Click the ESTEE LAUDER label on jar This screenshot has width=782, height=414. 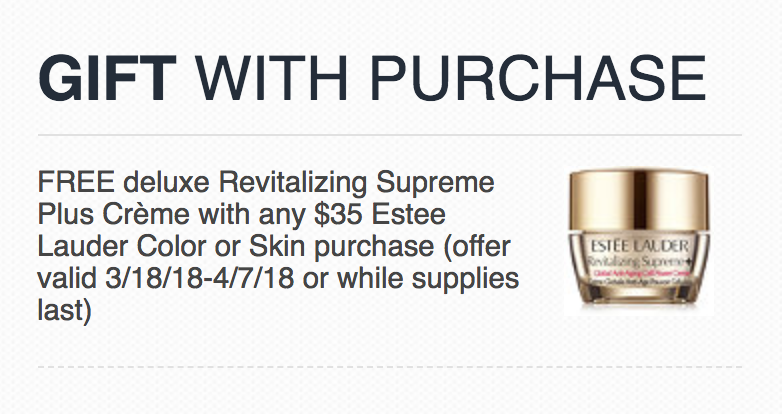tap(639, 246)
